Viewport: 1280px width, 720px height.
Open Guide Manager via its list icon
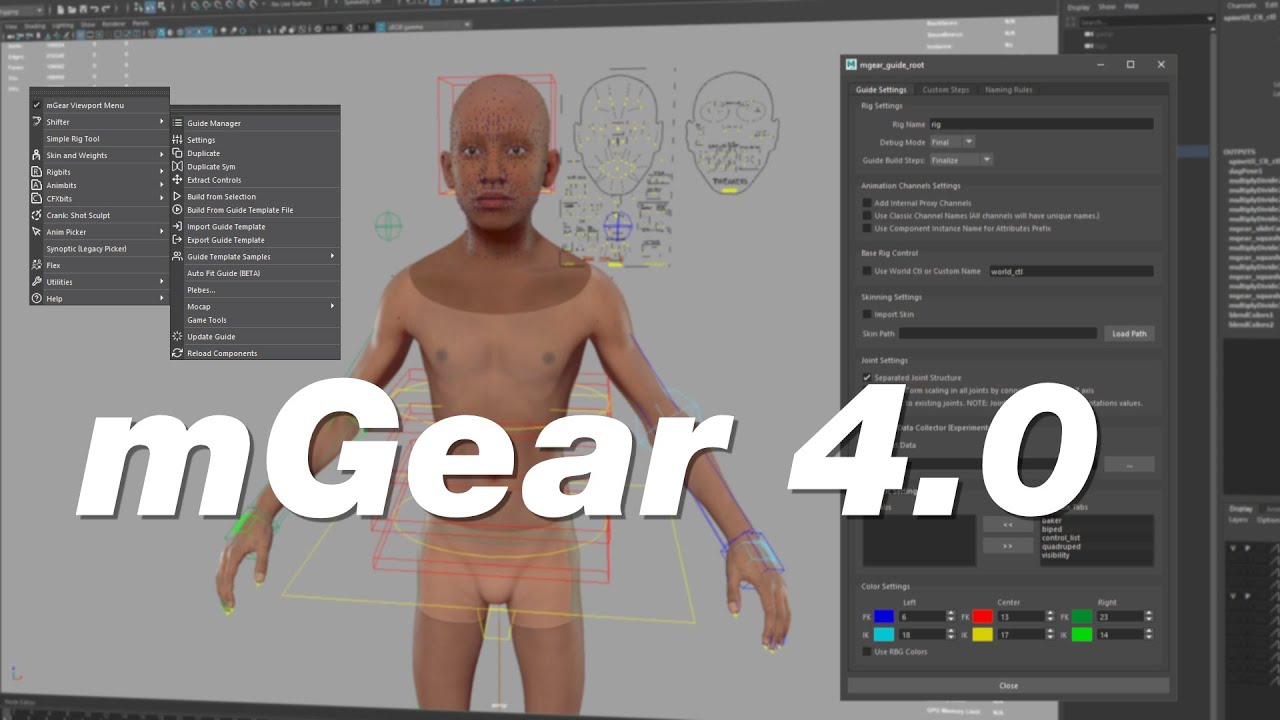tap(178, 123)
